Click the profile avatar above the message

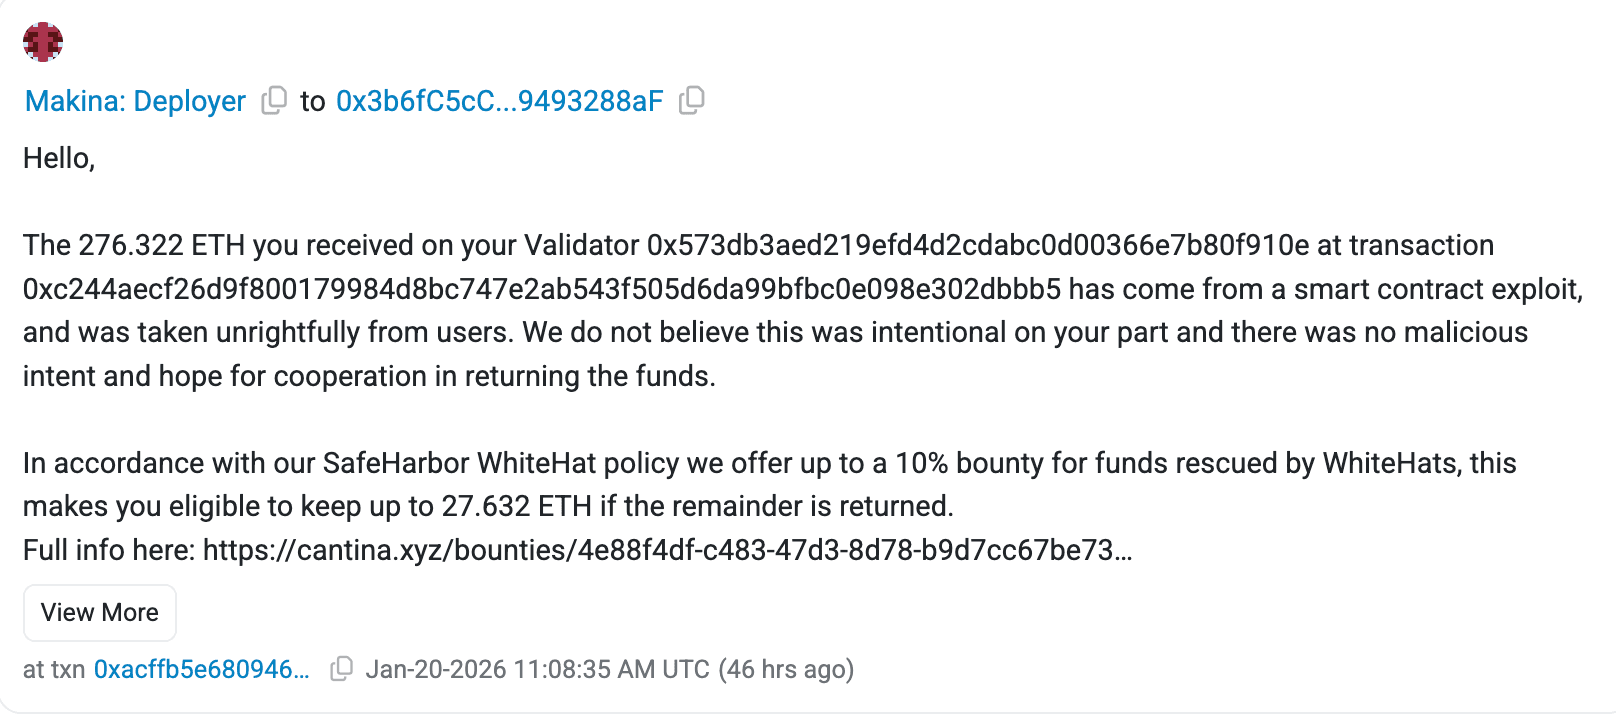point(42,41)
